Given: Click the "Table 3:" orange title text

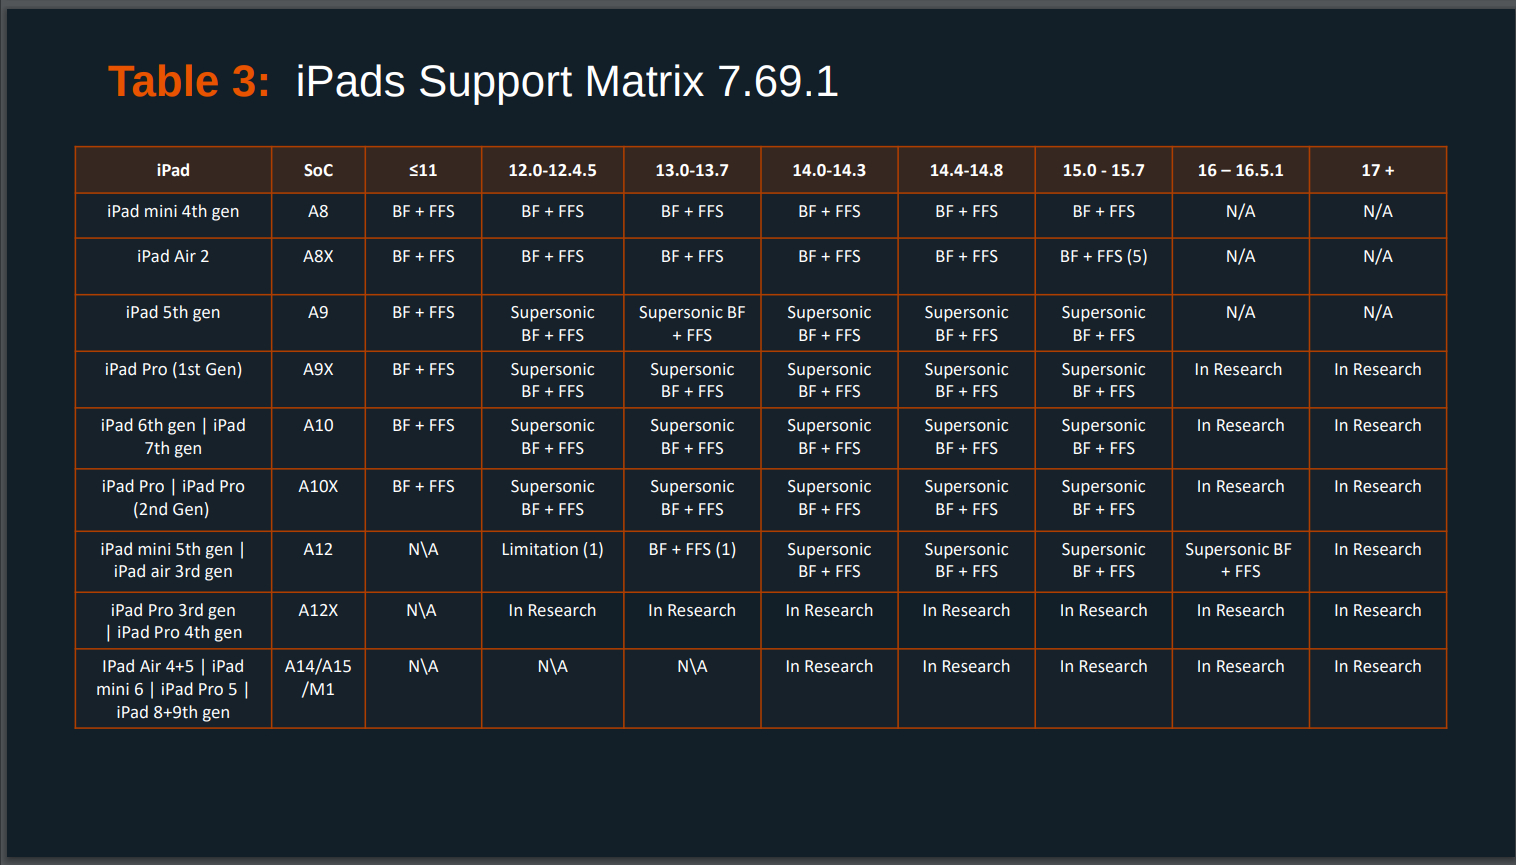Looking at the screenshot, I should 188,81.
